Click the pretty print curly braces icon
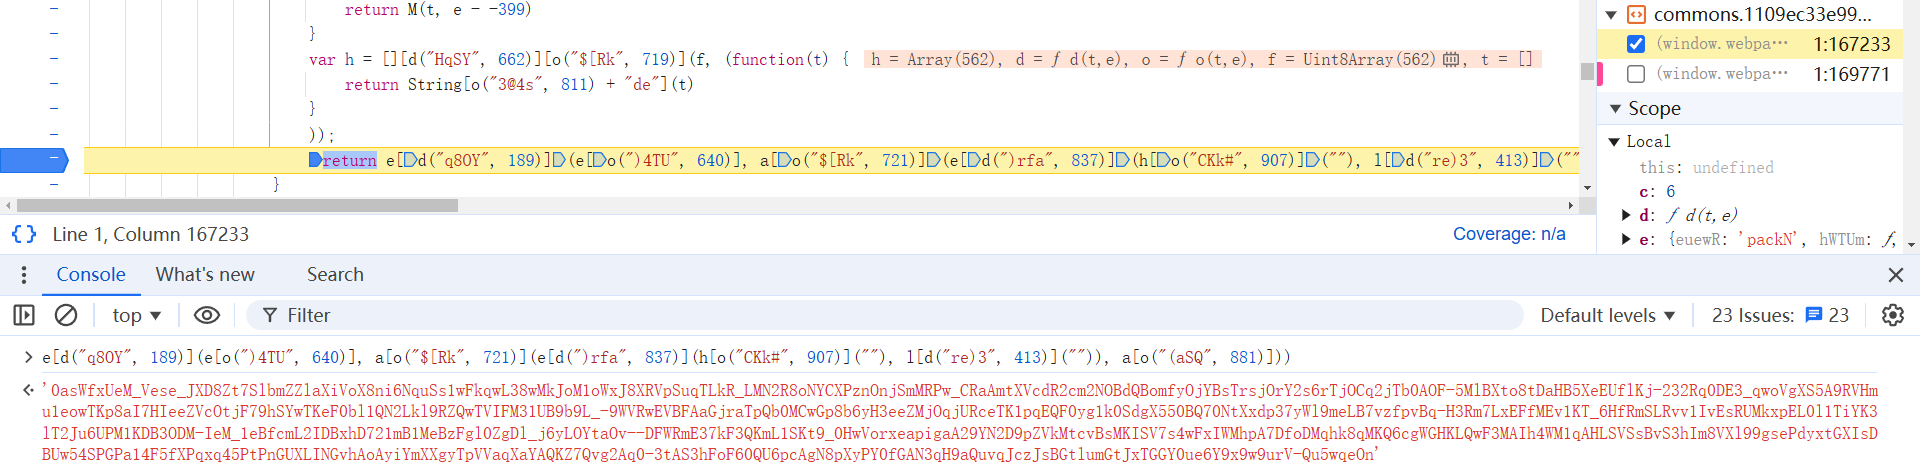This screenshot has width=1920, height=466. click(x=24, y=234)
